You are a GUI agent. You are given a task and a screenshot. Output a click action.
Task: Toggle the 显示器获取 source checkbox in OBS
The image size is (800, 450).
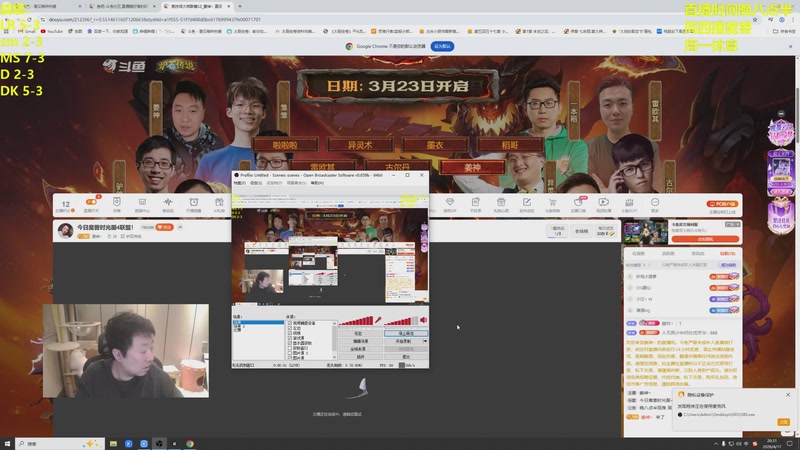[x=290, y=343]
